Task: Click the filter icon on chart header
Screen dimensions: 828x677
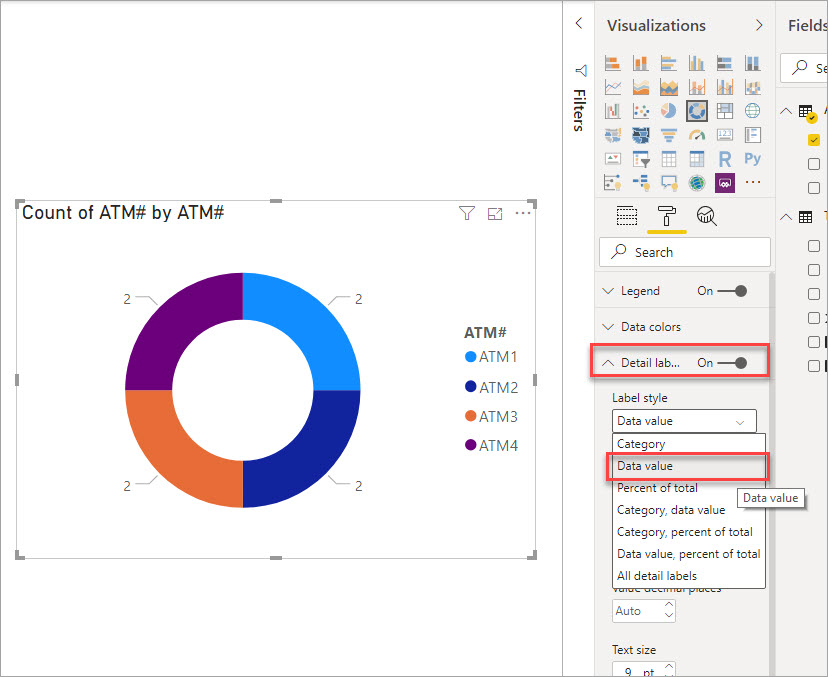Action: tap(467, 213)
